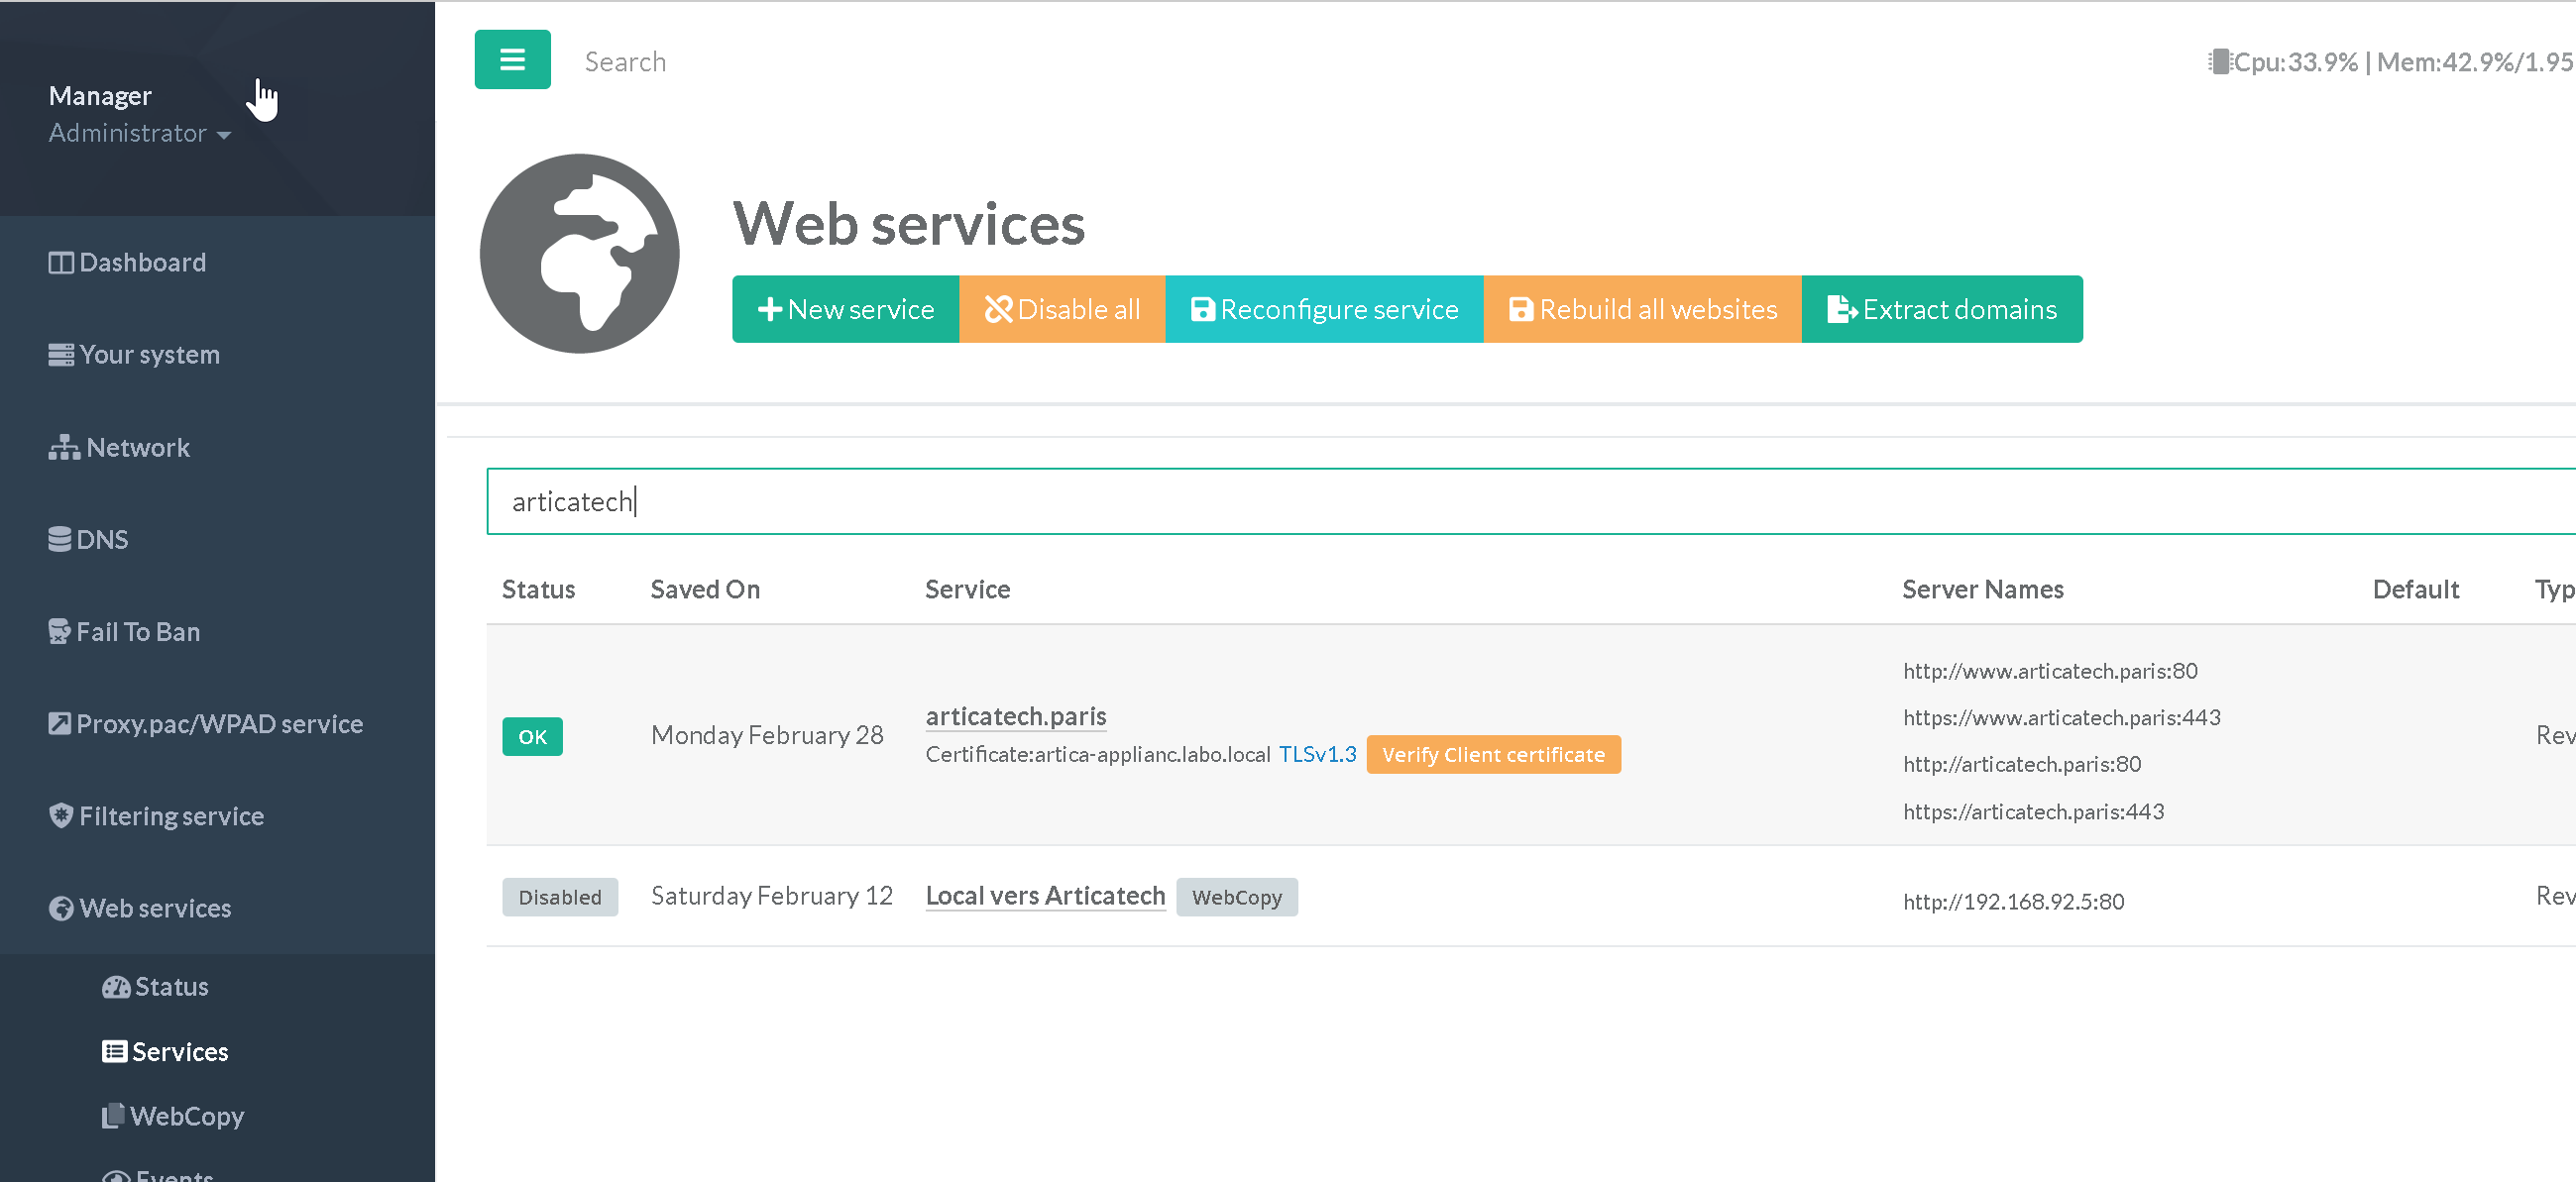Open the articatech.paris service link

(1015, 716)
